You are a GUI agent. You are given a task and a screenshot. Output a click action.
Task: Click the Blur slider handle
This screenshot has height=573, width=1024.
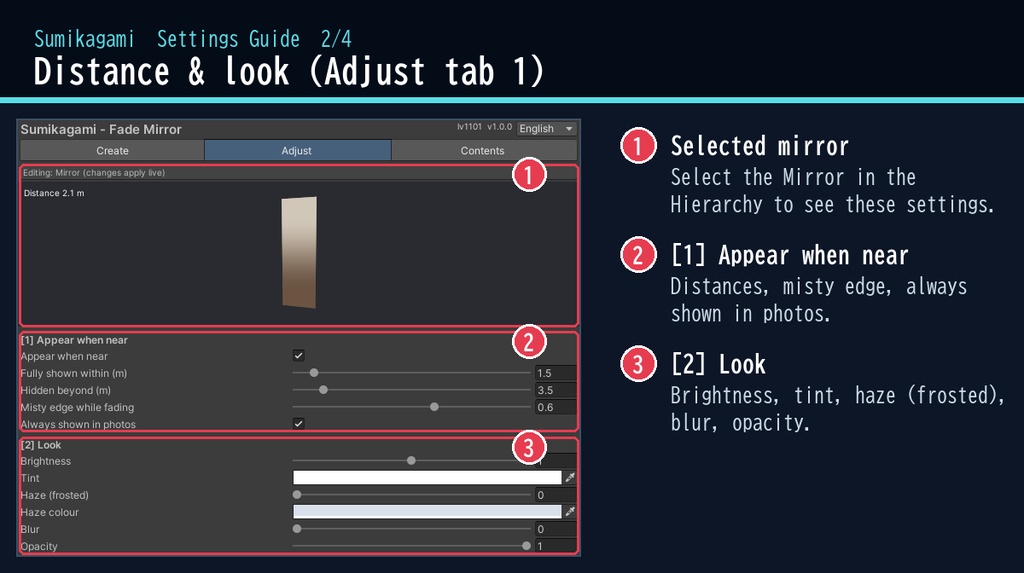click(297, 529)
